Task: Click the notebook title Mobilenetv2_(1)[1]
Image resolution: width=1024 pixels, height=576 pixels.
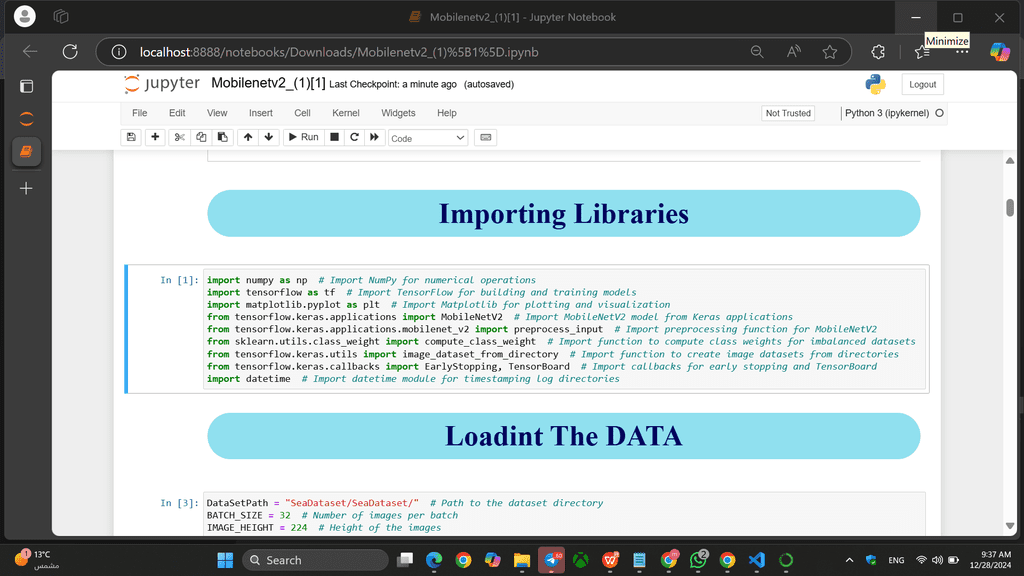Action: coord(268,84)
